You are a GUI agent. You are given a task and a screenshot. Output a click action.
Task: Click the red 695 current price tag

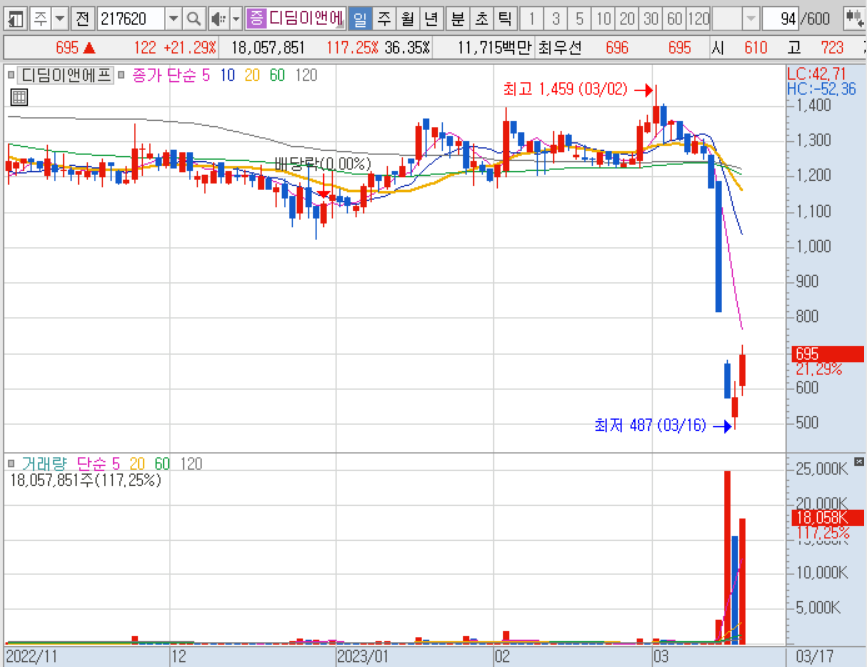click(x=827, y=354)
